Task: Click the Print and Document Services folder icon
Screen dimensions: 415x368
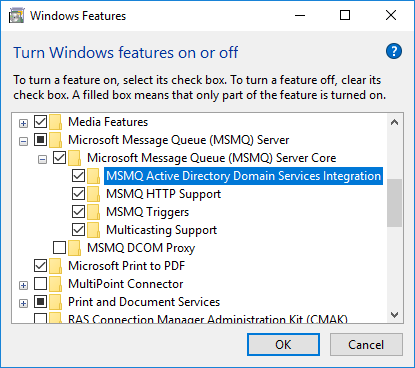Action: point(56,302)
